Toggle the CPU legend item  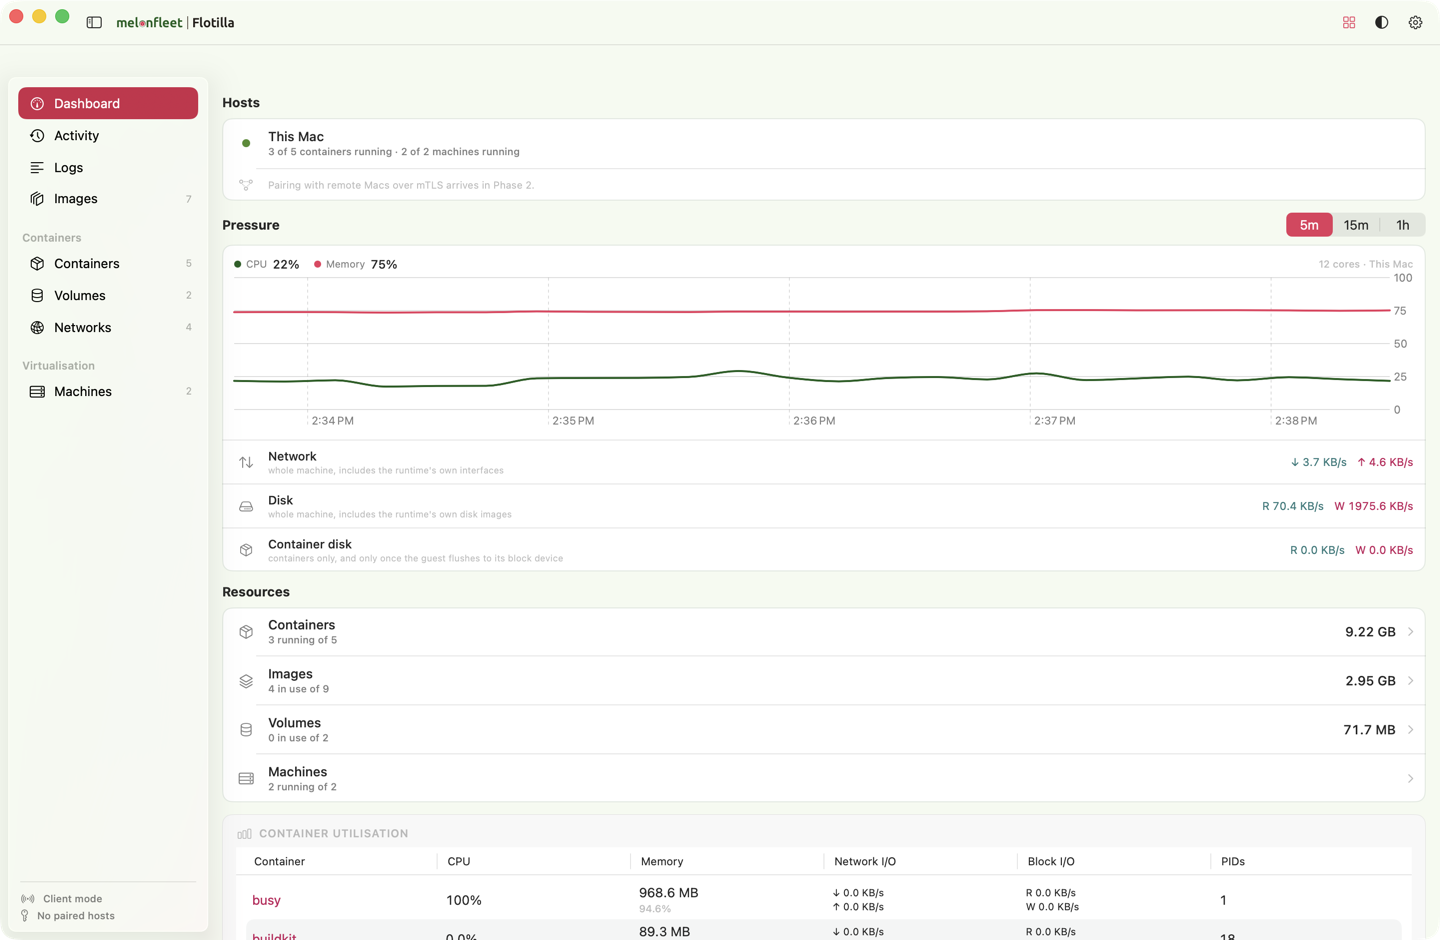pos(266,265)
